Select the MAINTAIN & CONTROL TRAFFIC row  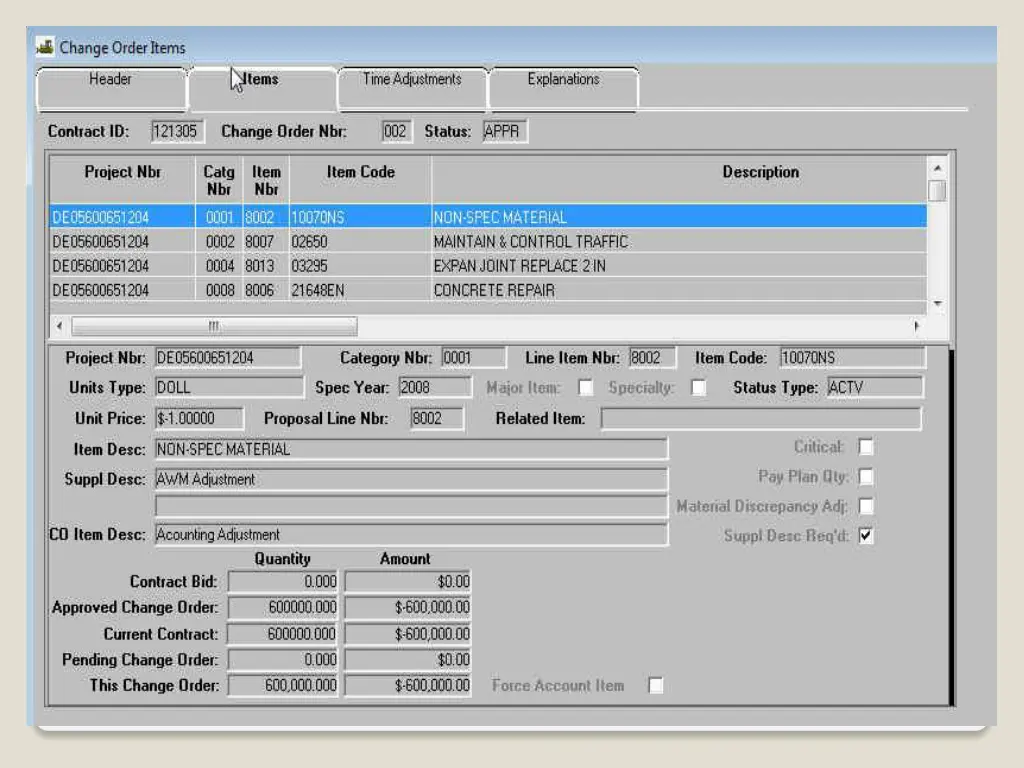click(x=488, y=242)
